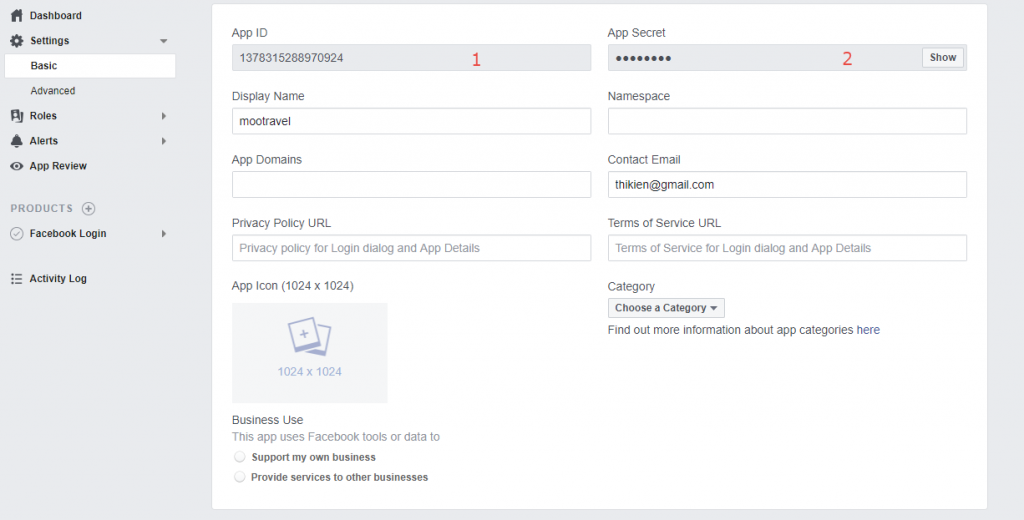1024x520 pixels.
Task: Click the Alerts bell icon
Action: pyautogui.click(x=16, y=140)
